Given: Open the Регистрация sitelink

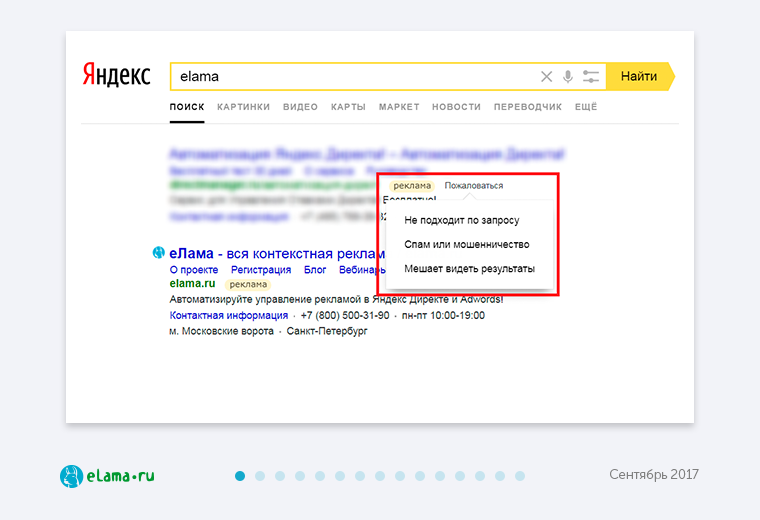Looking at the screenshot, I should 260,270.
